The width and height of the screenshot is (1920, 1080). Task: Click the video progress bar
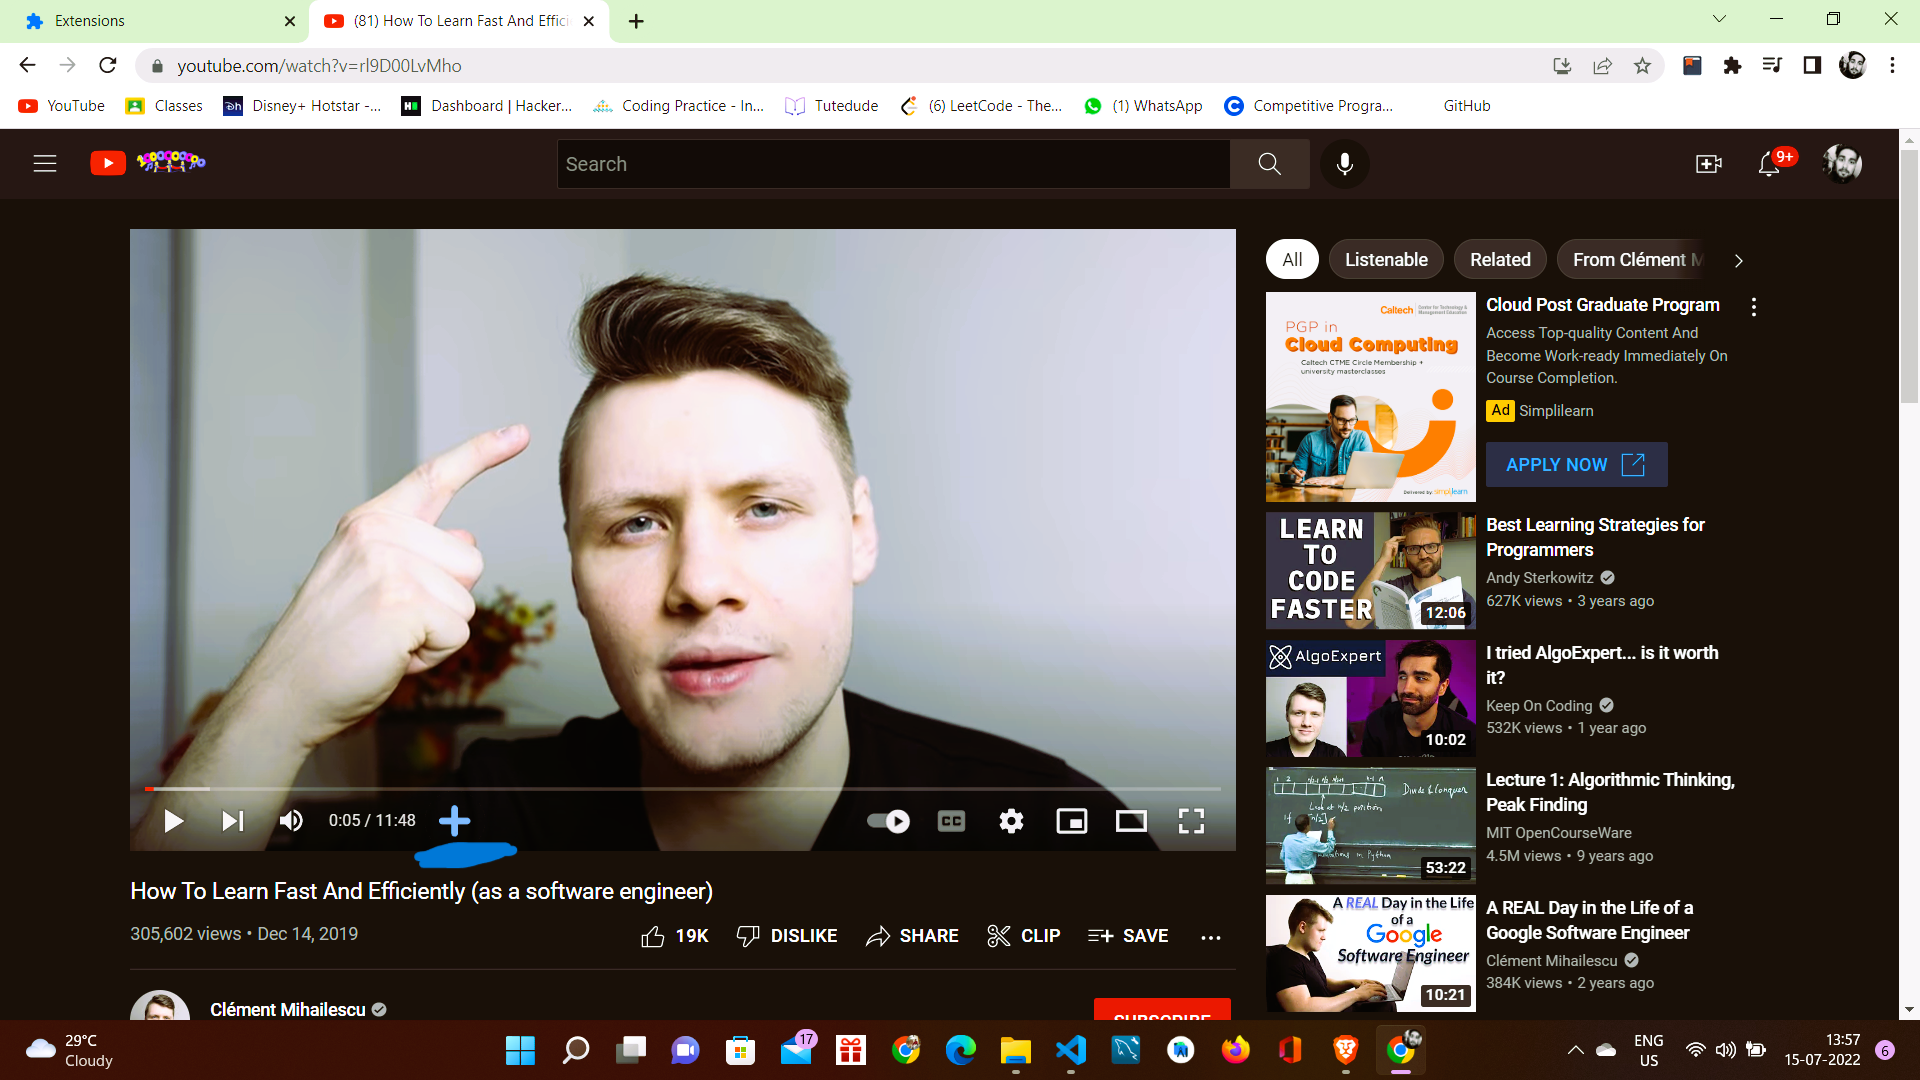tap(683, 789)
